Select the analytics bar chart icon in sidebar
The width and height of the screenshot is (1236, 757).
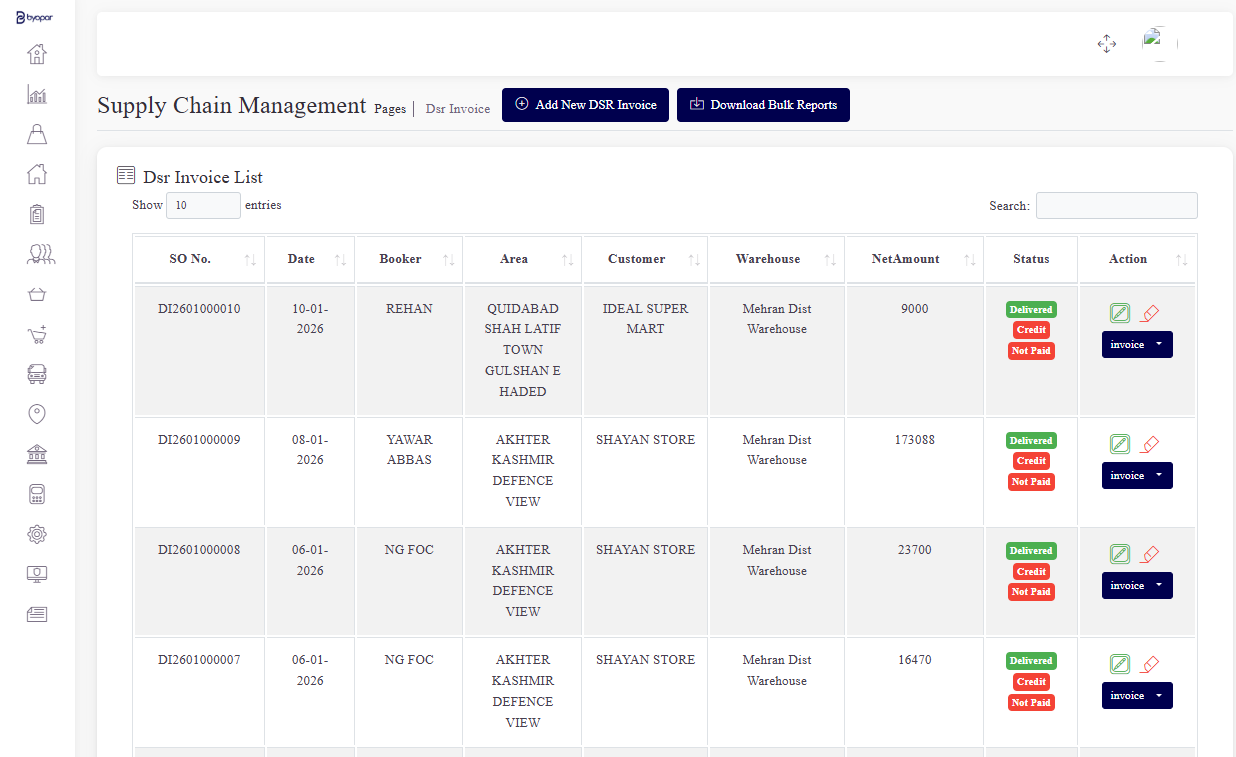37,94
